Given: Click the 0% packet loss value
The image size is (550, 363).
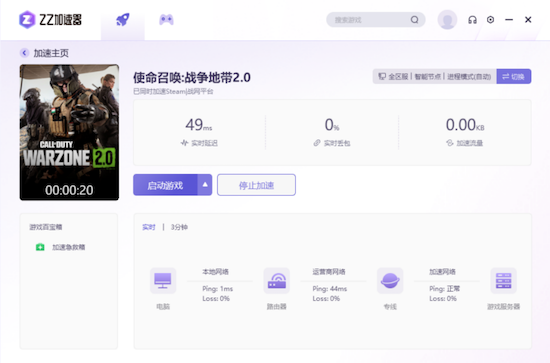Looking at the screenshot, I should point(332,125).
